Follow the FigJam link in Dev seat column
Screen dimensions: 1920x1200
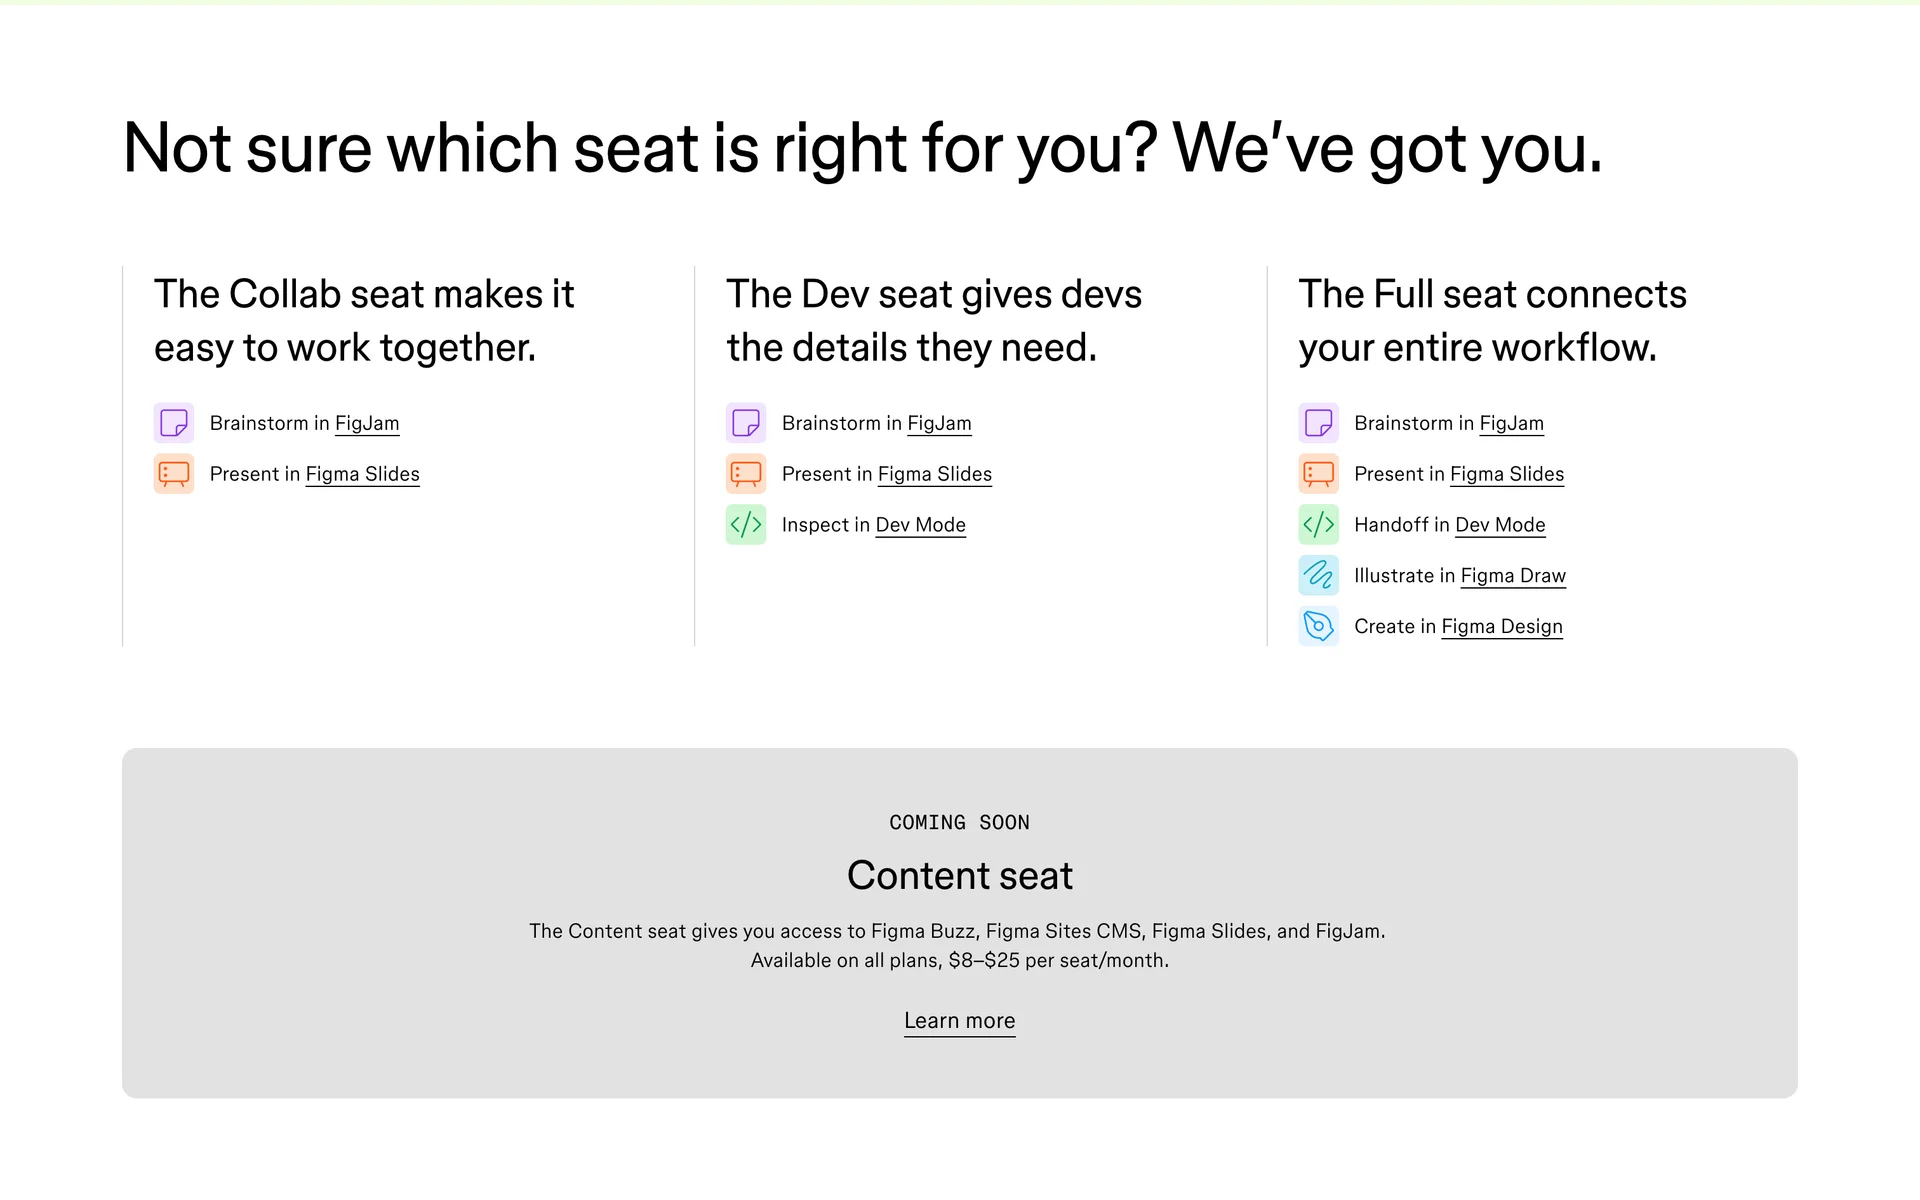tap(939, 423)
